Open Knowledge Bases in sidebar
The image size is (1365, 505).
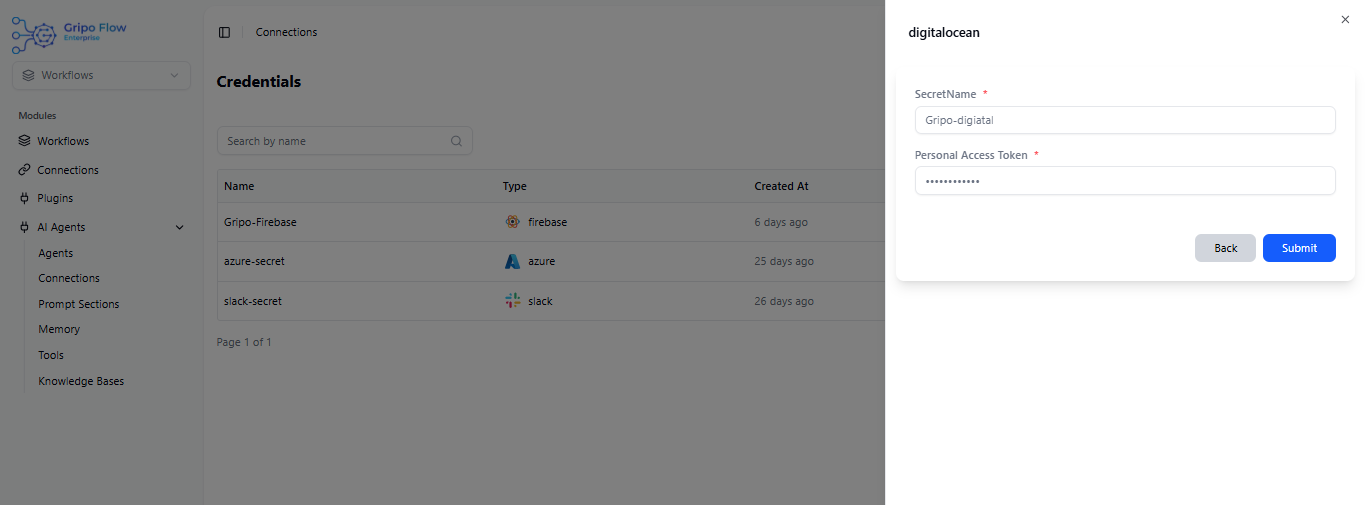(x=81, y=381)
